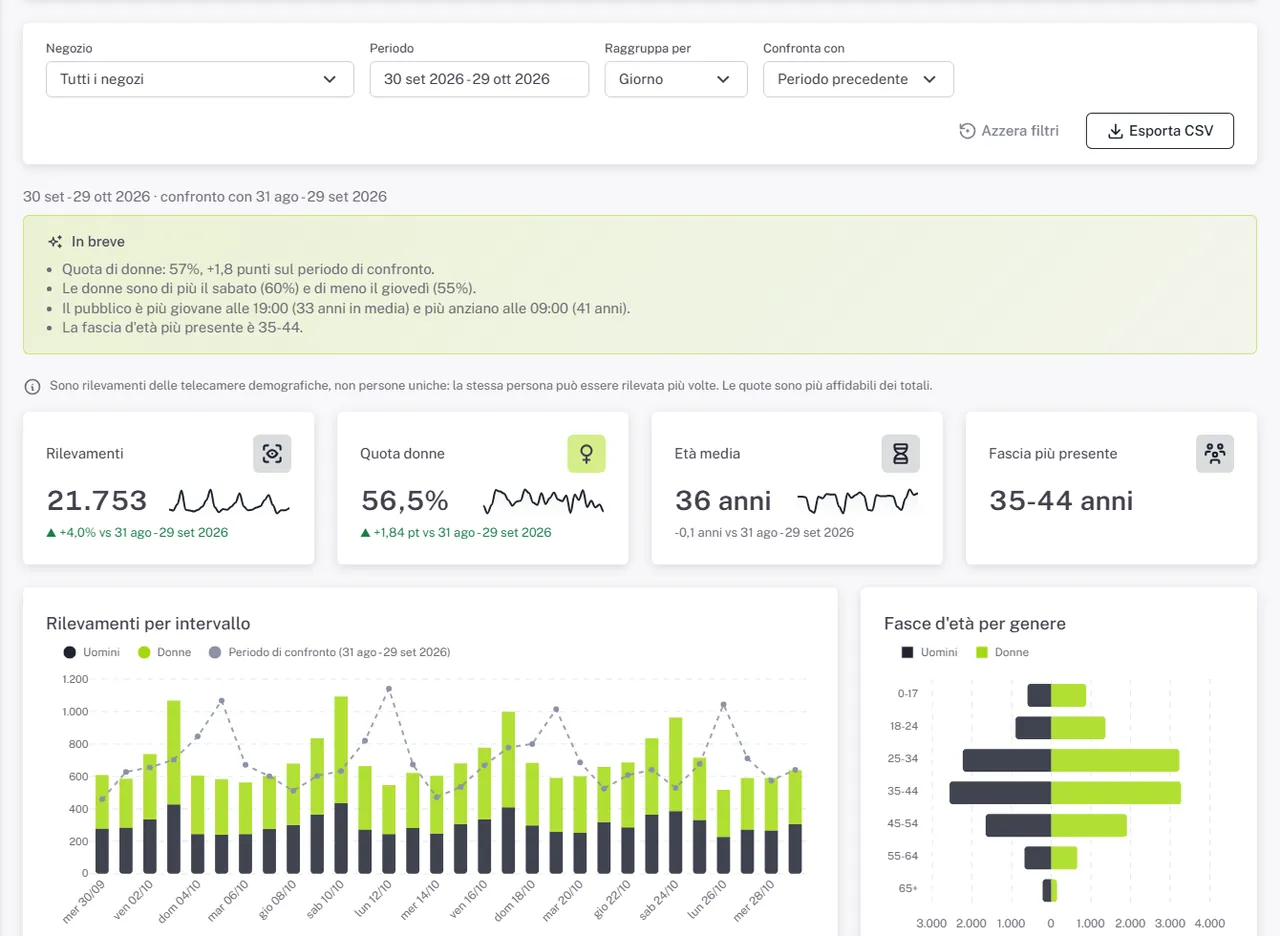The height and width of the screenshot is (936, 1280).
Task: Click the sparkle icon next to In breve
Action: [55, 242]
